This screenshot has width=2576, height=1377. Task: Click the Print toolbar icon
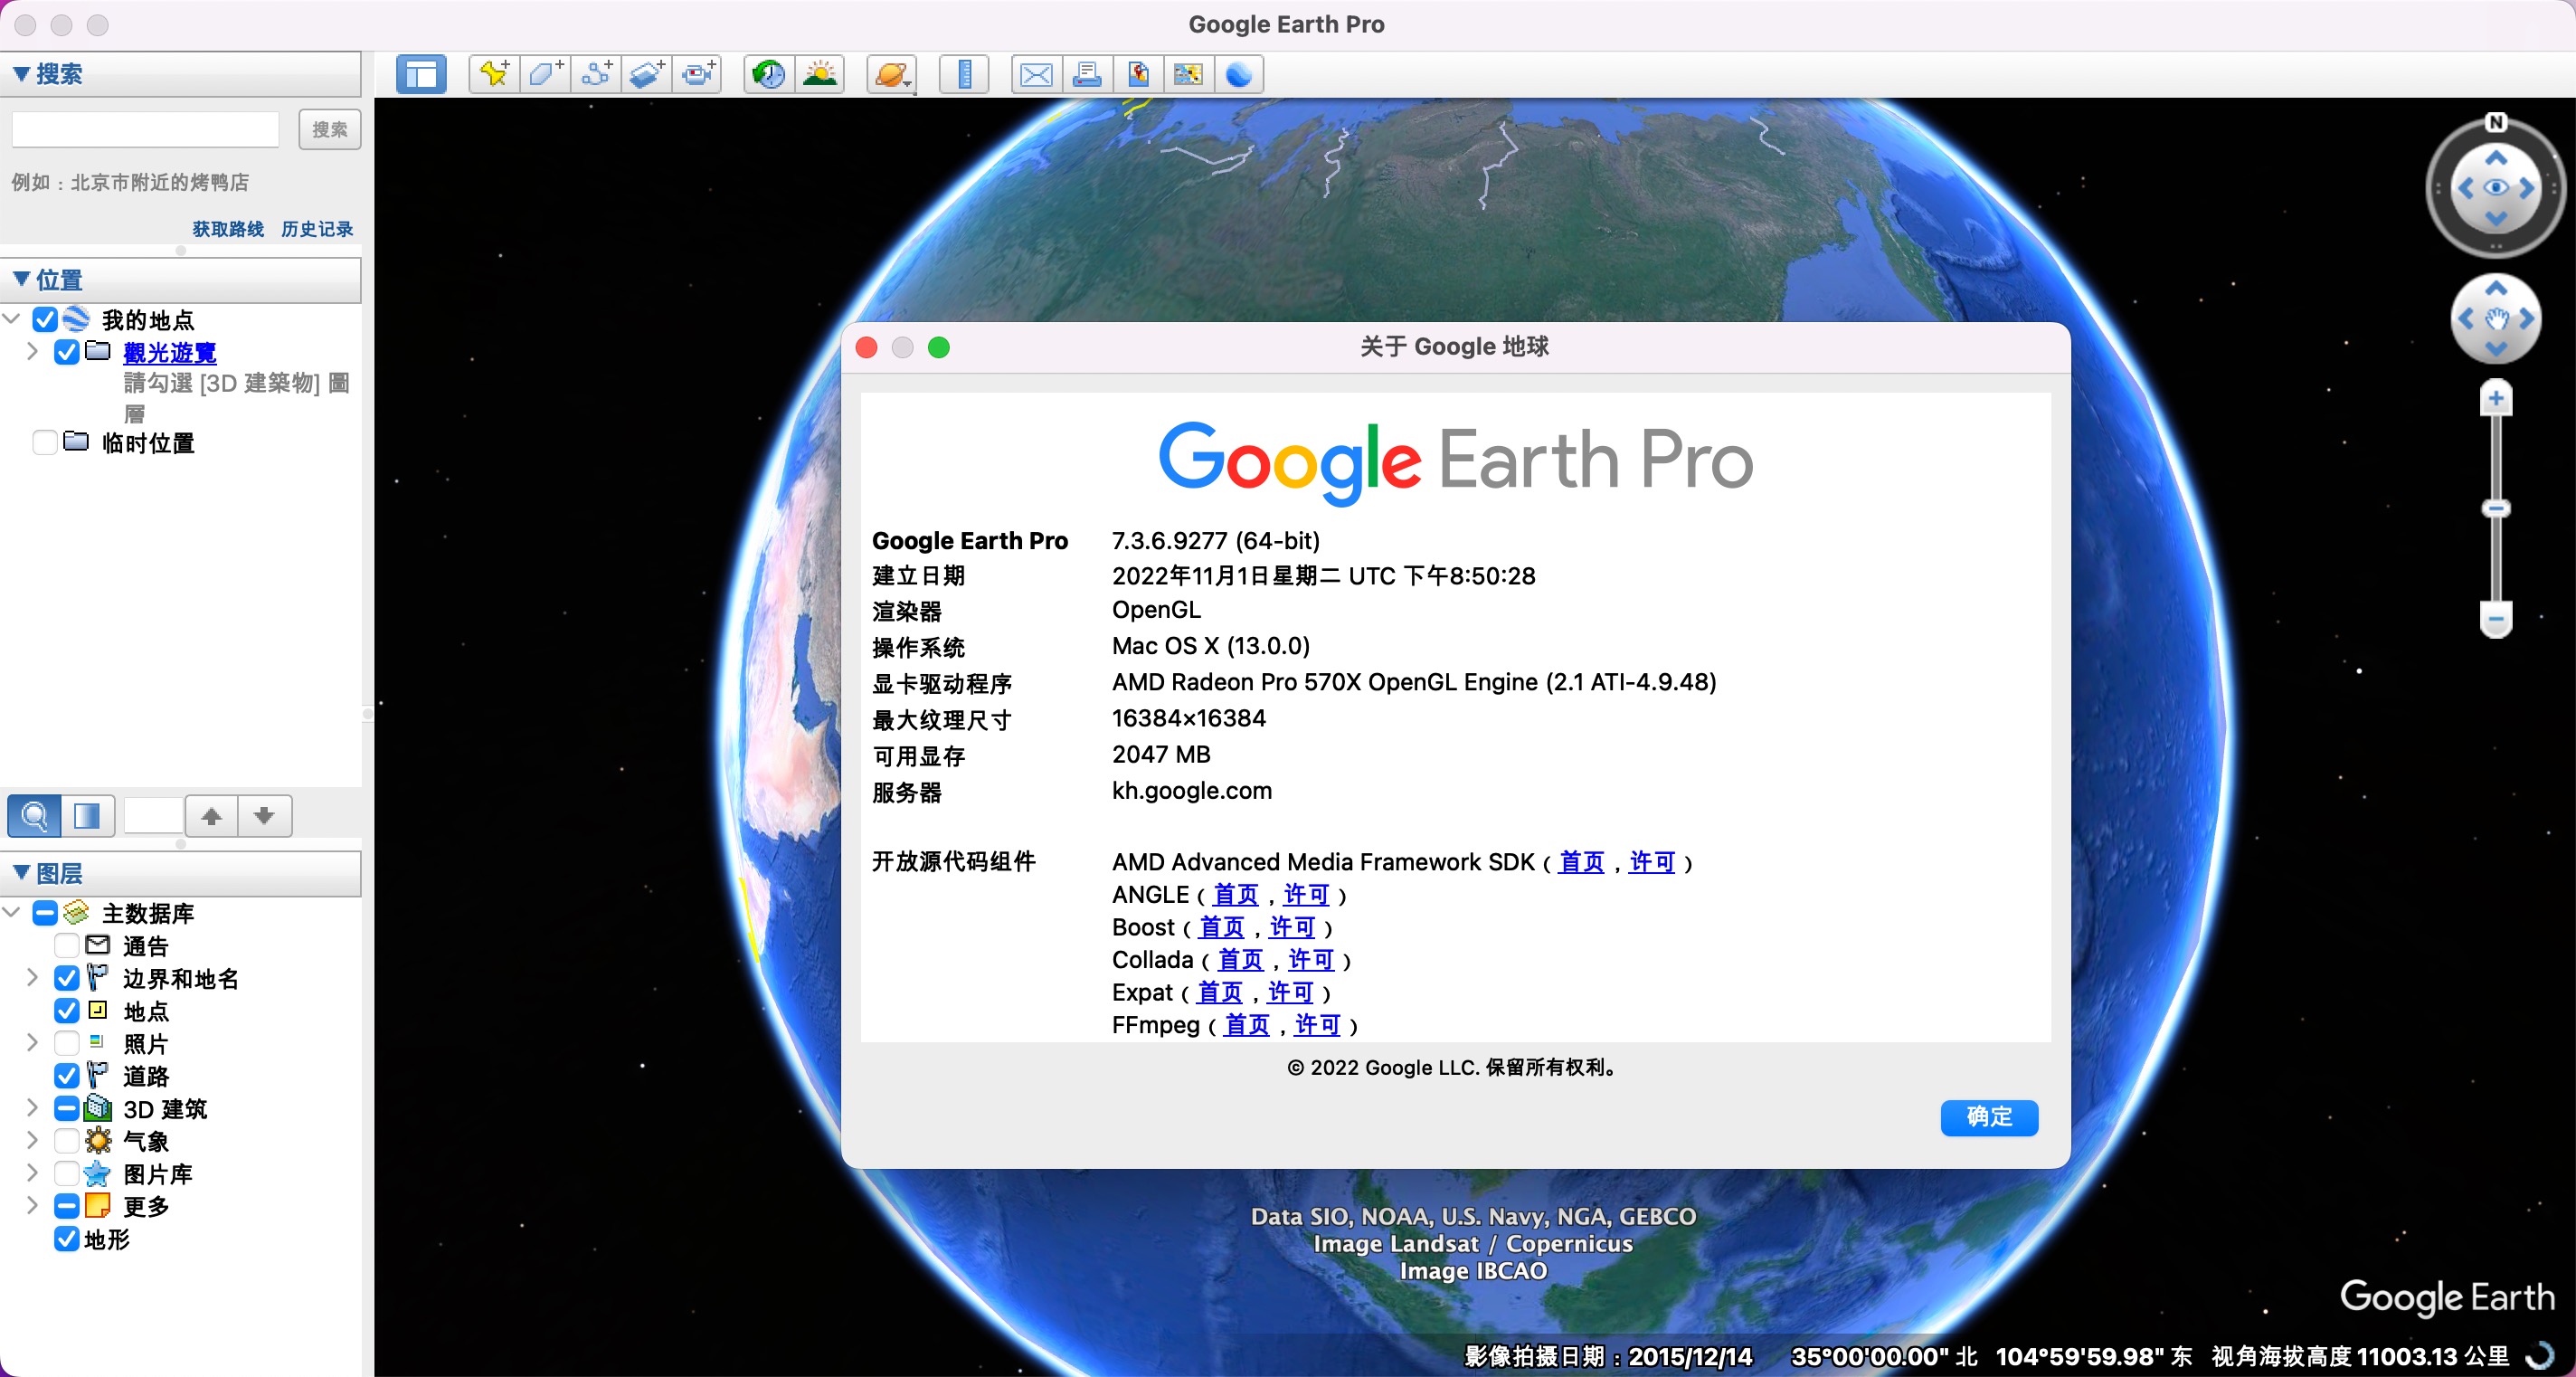(x=1087, y=74)
